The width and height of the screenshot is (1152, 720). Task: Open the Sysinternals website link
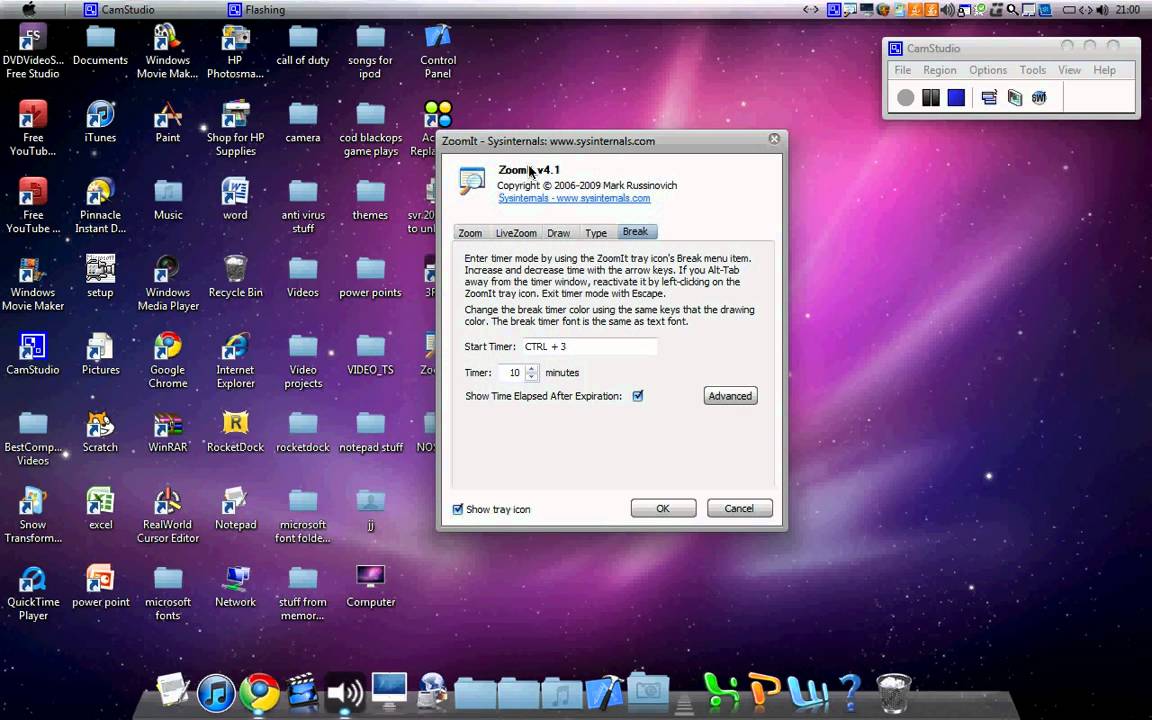[x=574, y=198]
